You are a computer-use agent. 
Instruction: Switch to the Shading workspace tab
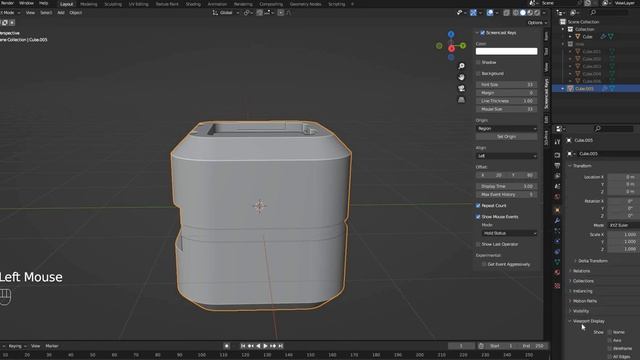point(193,4)
